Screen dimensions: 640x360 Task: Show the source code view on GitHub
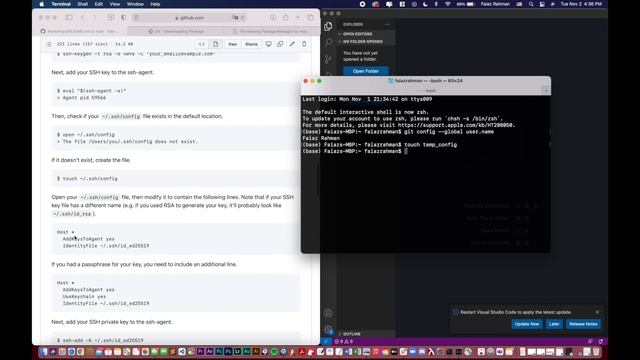[202, 44]
